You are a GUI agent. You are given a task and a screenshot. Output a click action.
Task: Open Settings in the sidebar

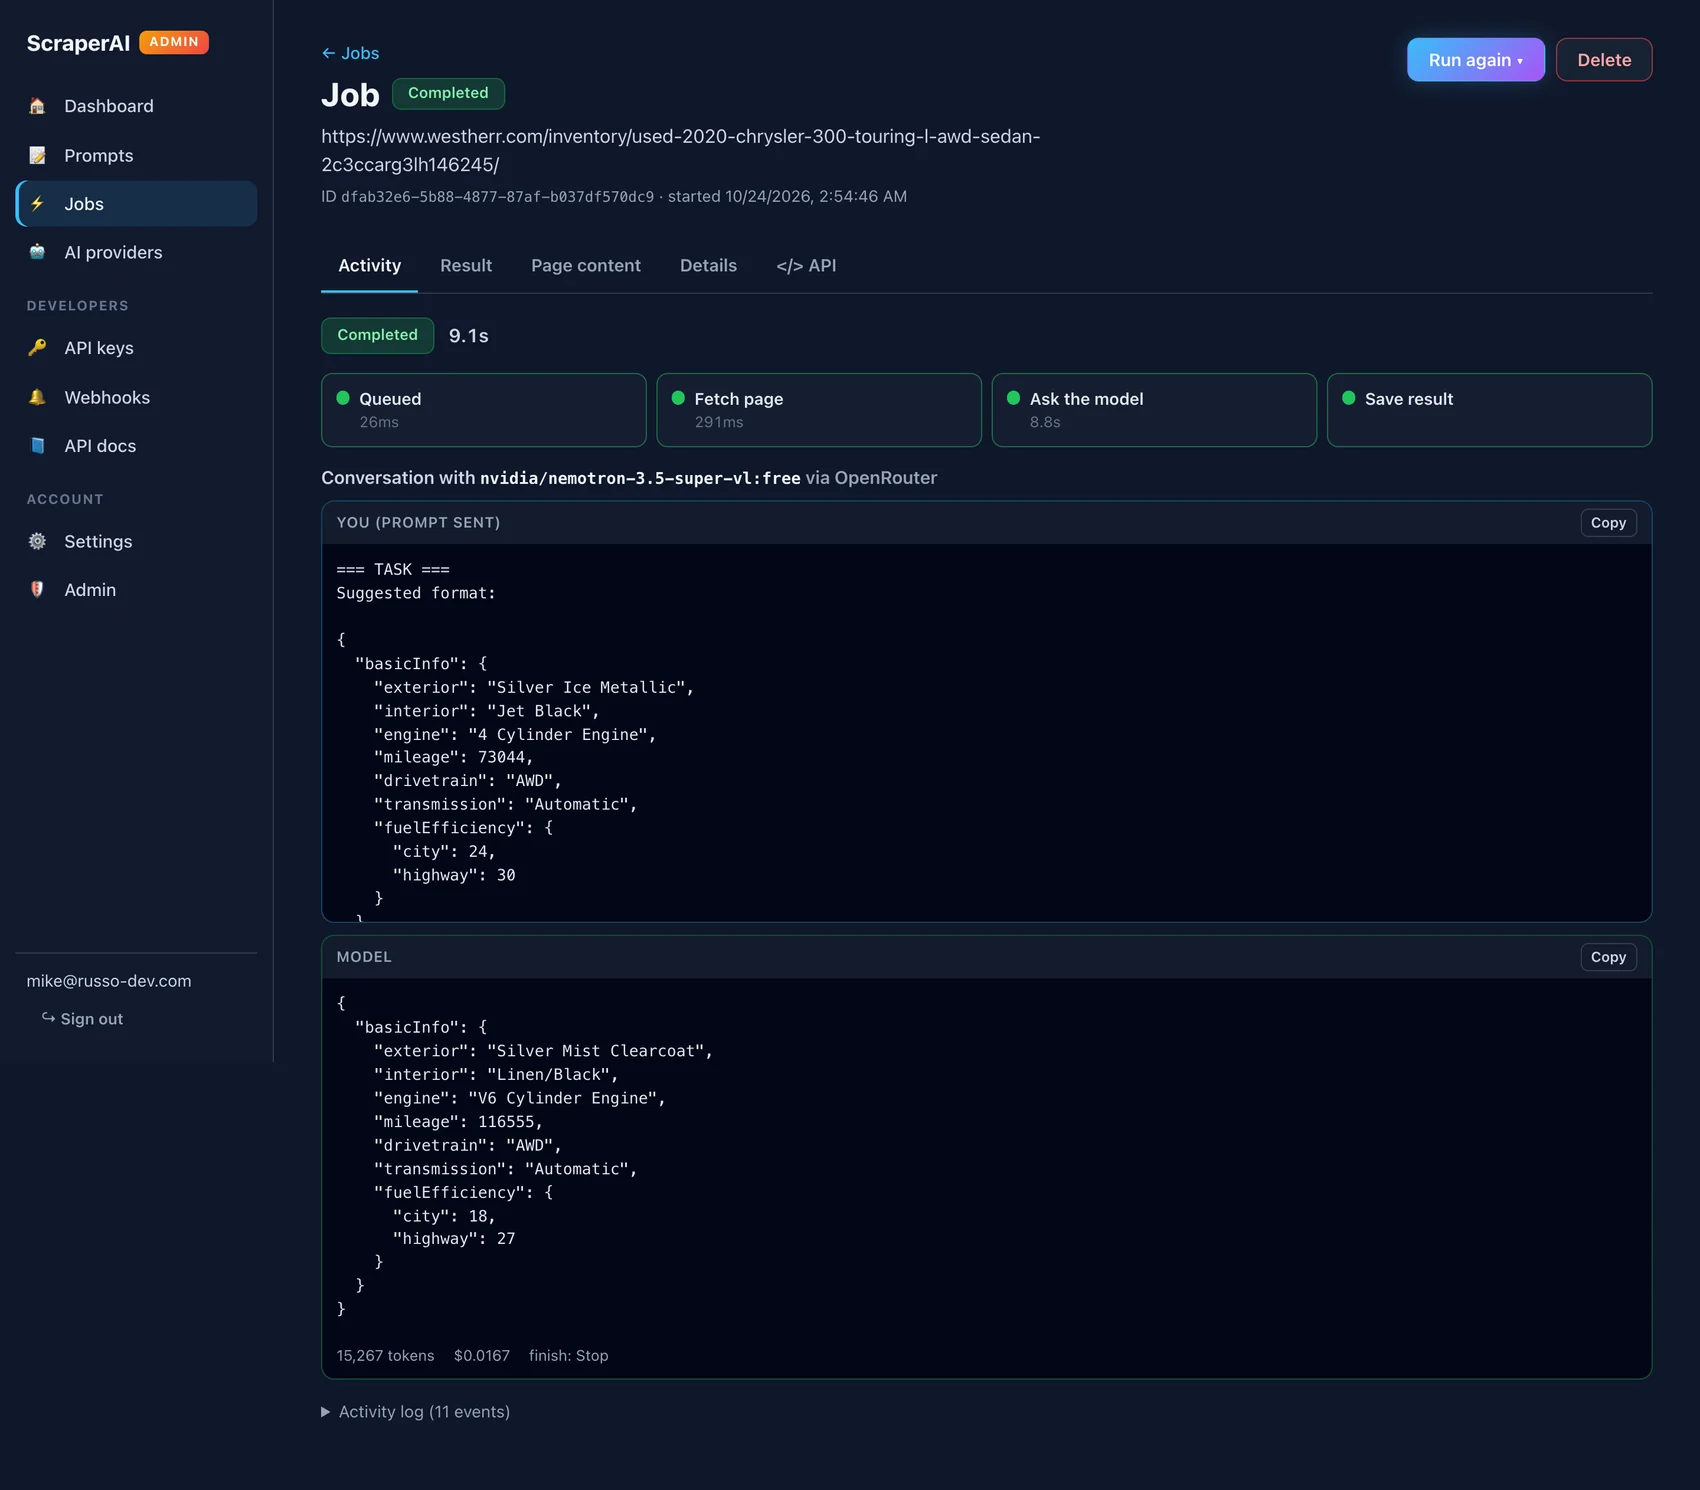tap(136, 541)
